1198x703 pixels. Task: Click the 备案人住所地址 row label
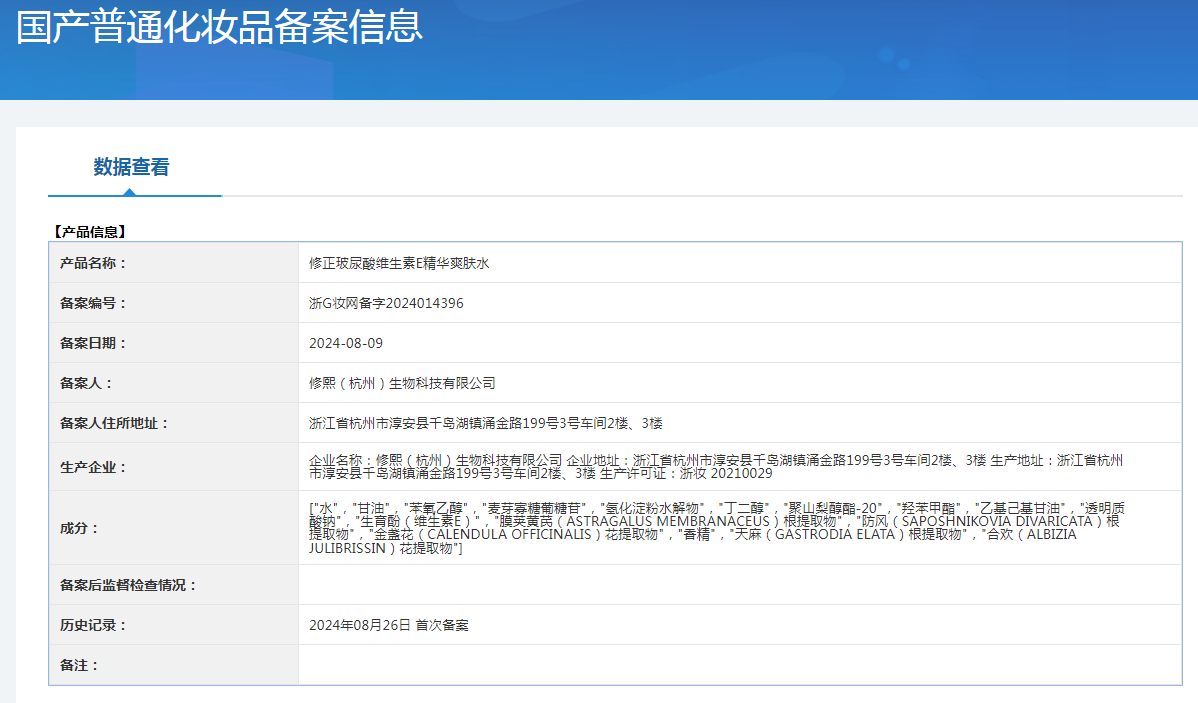coord(114,423)
